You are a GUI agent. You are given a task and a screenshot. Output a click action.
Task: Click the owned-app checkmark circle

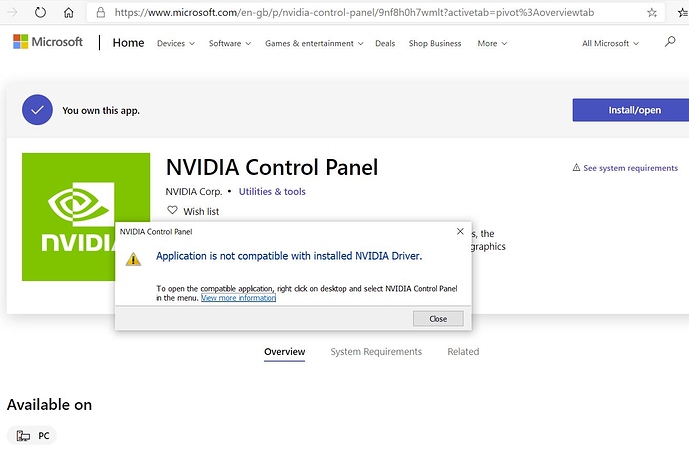(37, 110)
